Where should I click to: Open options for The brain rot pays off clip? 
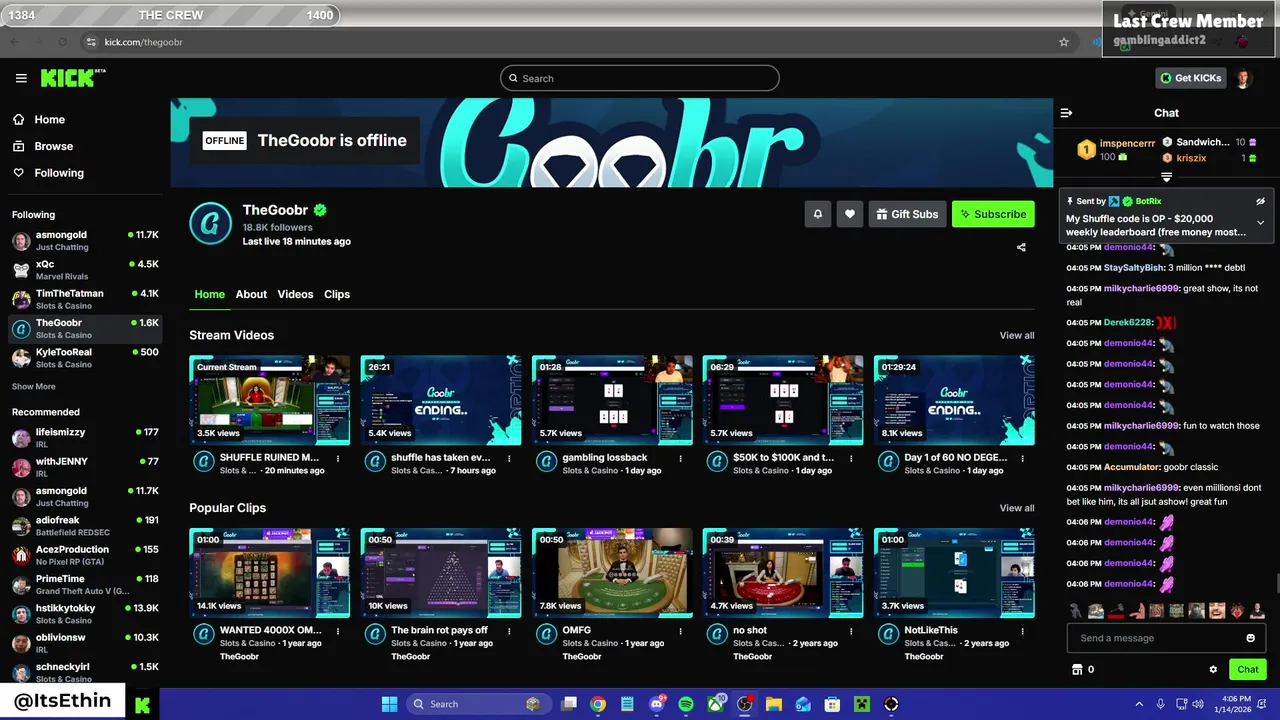click(509, 632)
